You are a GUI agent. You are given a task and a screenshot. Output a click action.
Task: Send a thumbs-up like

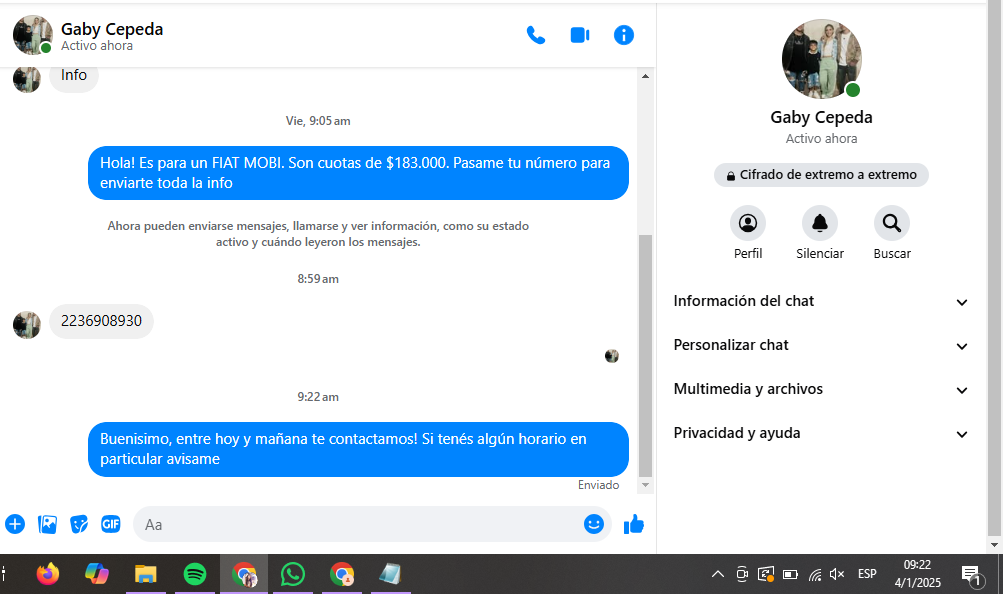[x=634, y=524]
